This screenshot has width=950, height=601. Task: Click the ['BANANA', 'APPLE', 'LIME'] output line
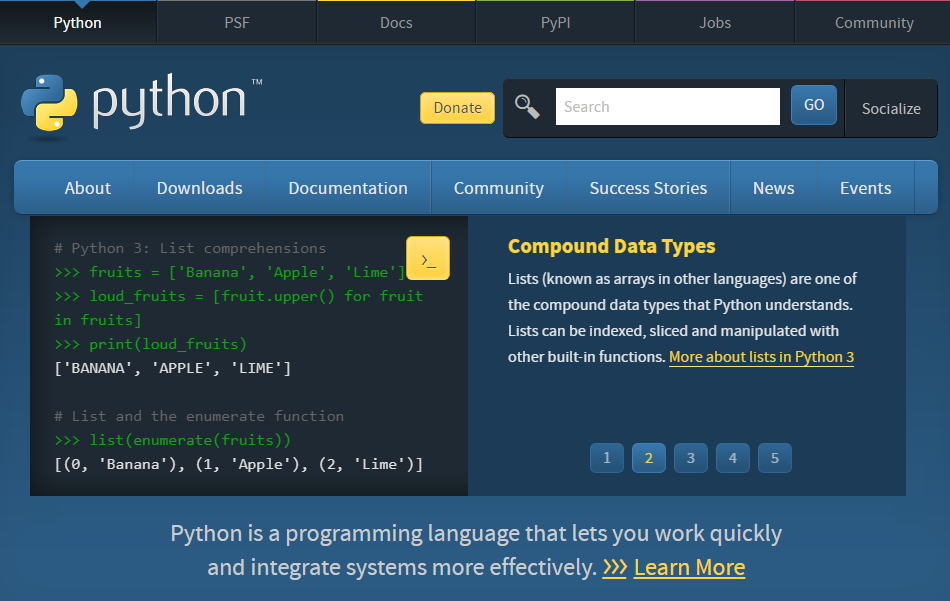173,368
